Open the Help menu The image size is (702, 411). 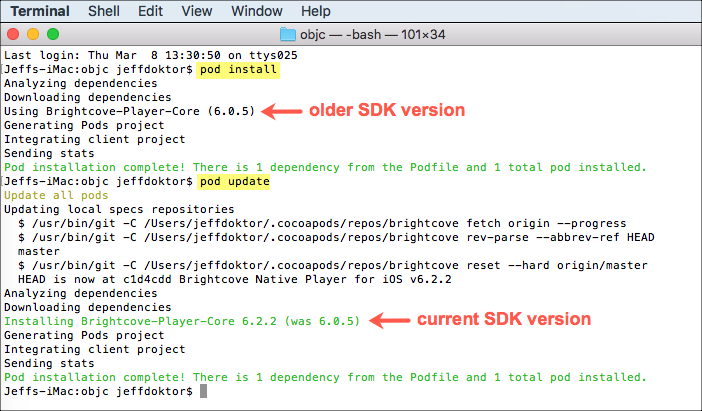click(x=315, y=11)
